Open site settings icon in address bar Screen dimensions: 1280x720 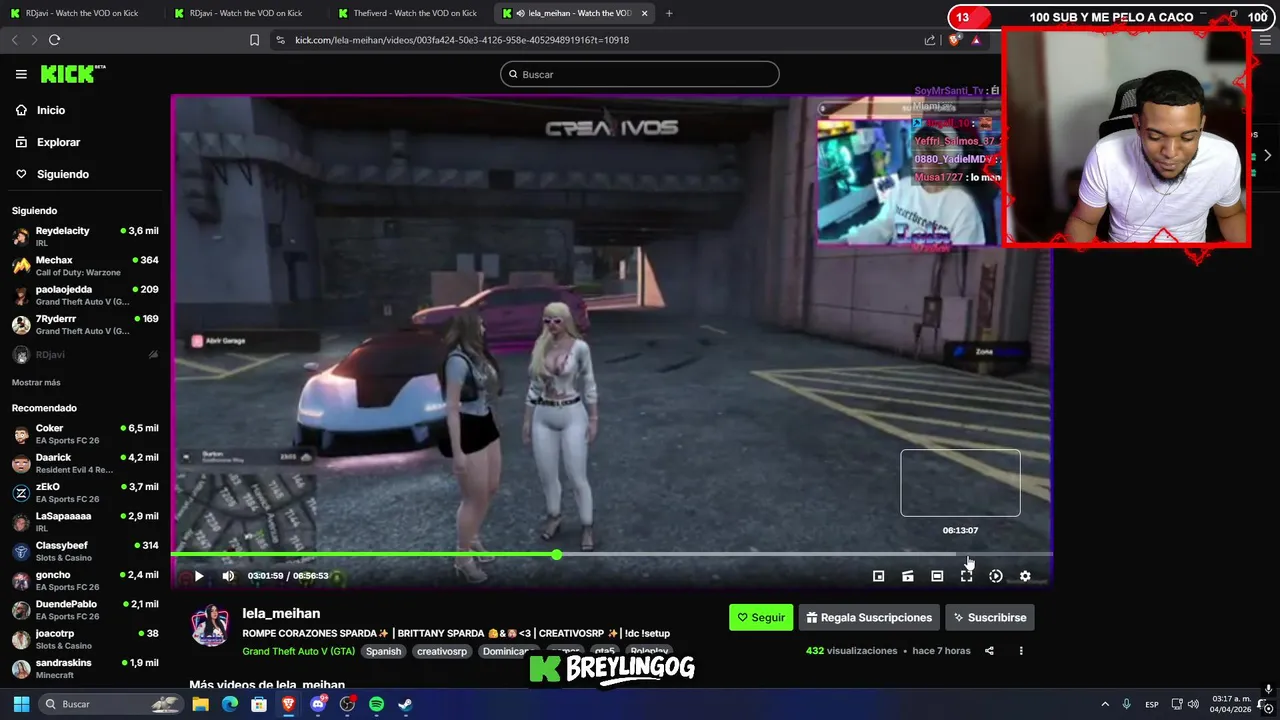pos(280,40)
